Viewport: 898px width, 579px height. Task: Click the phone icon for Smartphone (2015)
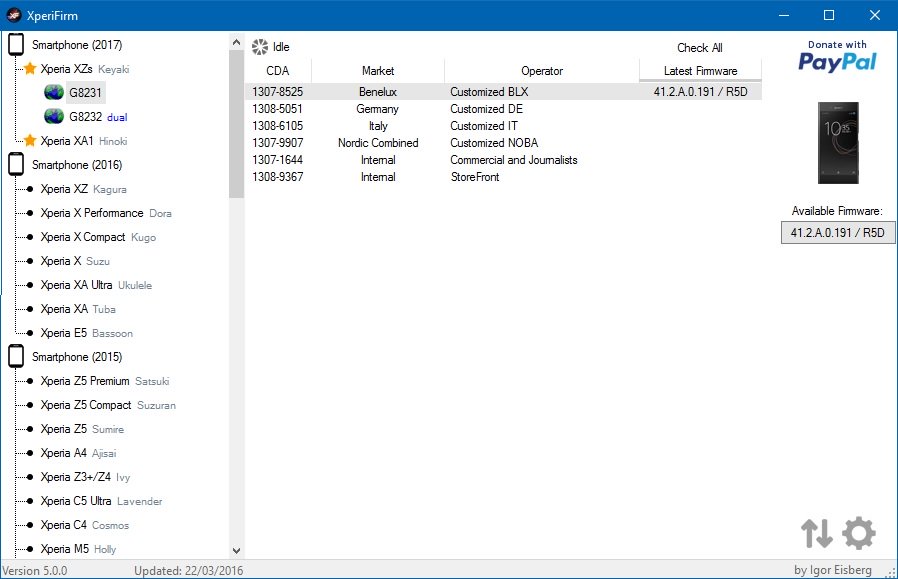[16, 356]
